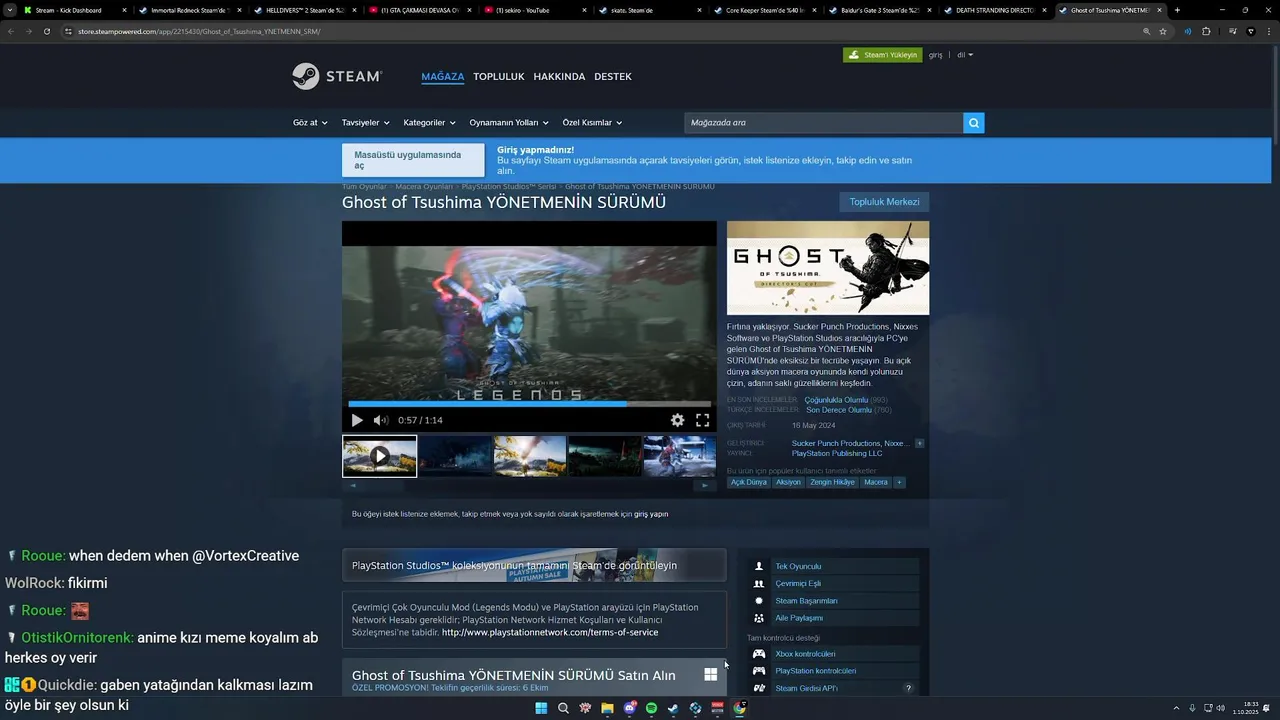This screenshot has height=720, width=1280.
Task: Expand the Kategoriler dropdown
Action: click(x=429, y=123)
